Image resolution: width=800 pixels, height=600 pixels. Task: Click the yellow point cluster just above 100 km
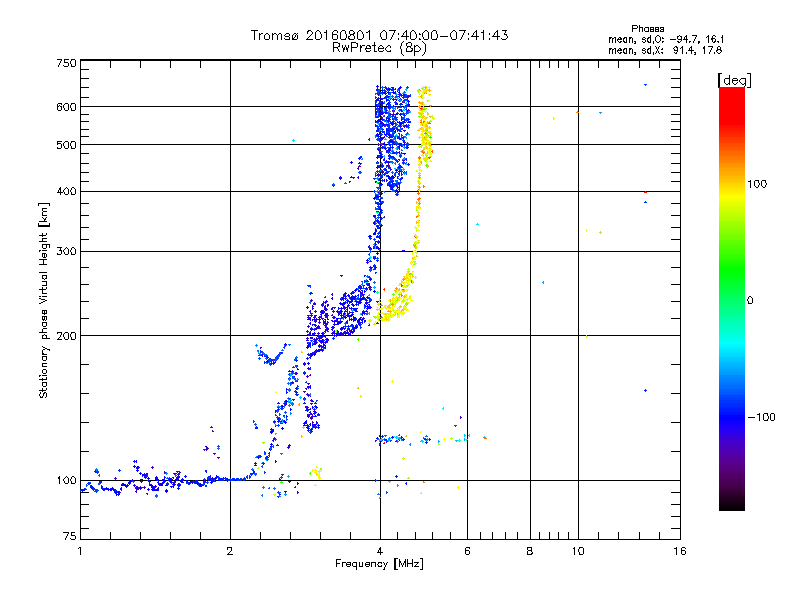tap(316, 472)
